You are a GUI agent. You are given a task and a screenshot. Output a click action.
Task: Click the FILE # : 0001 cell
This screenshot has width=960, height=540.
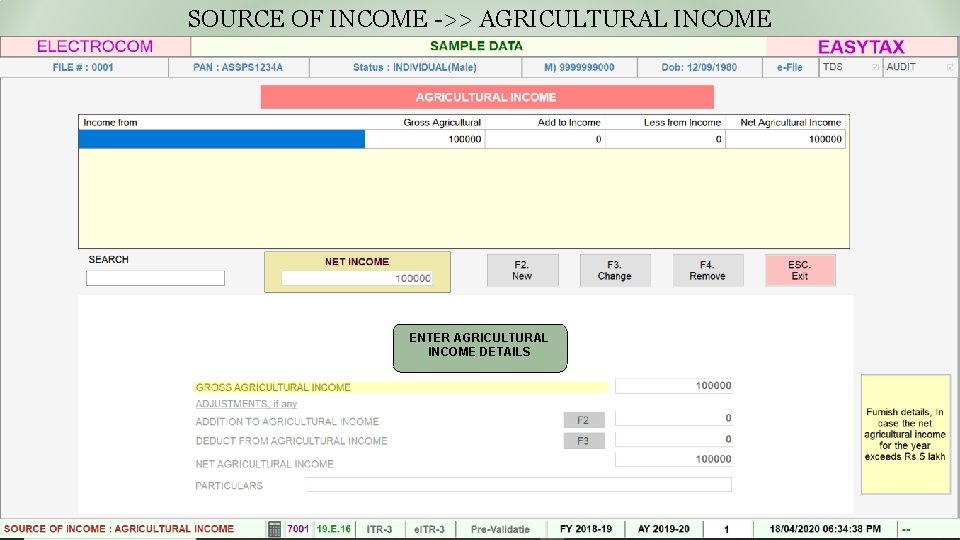pyautogui.click(x=83, y=67)
